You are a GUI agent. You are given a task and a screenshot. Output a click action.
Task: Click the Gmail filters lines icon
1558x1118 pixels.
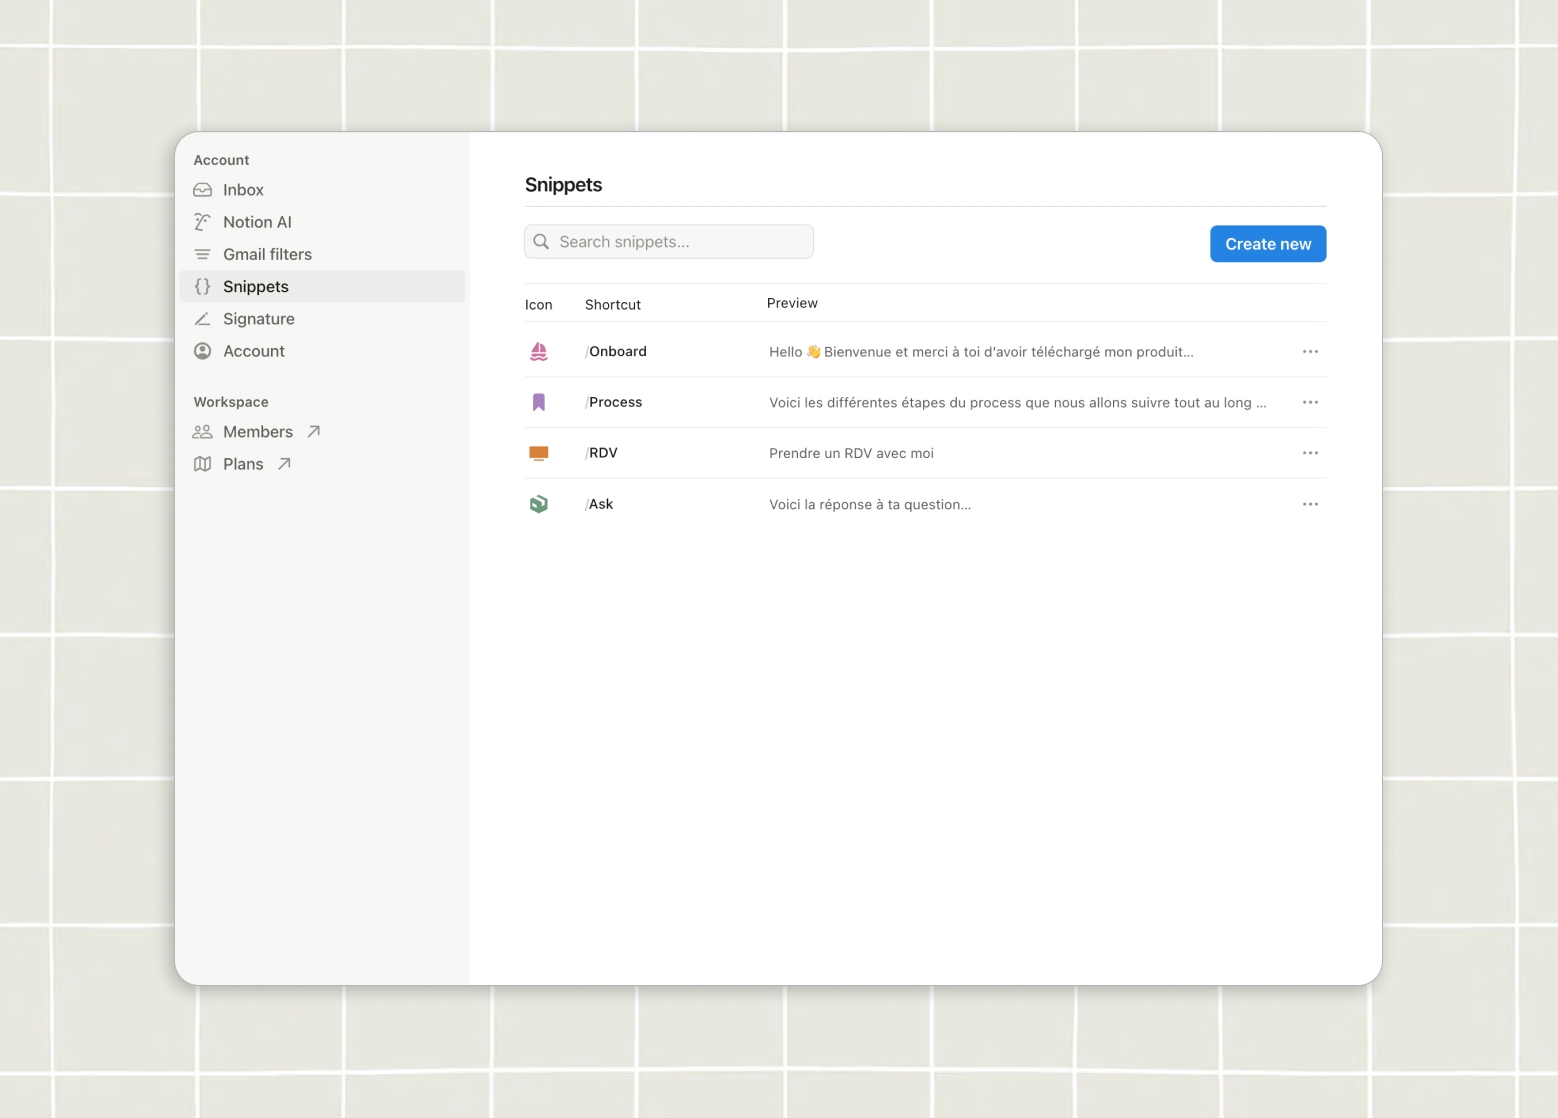[202, 254]
